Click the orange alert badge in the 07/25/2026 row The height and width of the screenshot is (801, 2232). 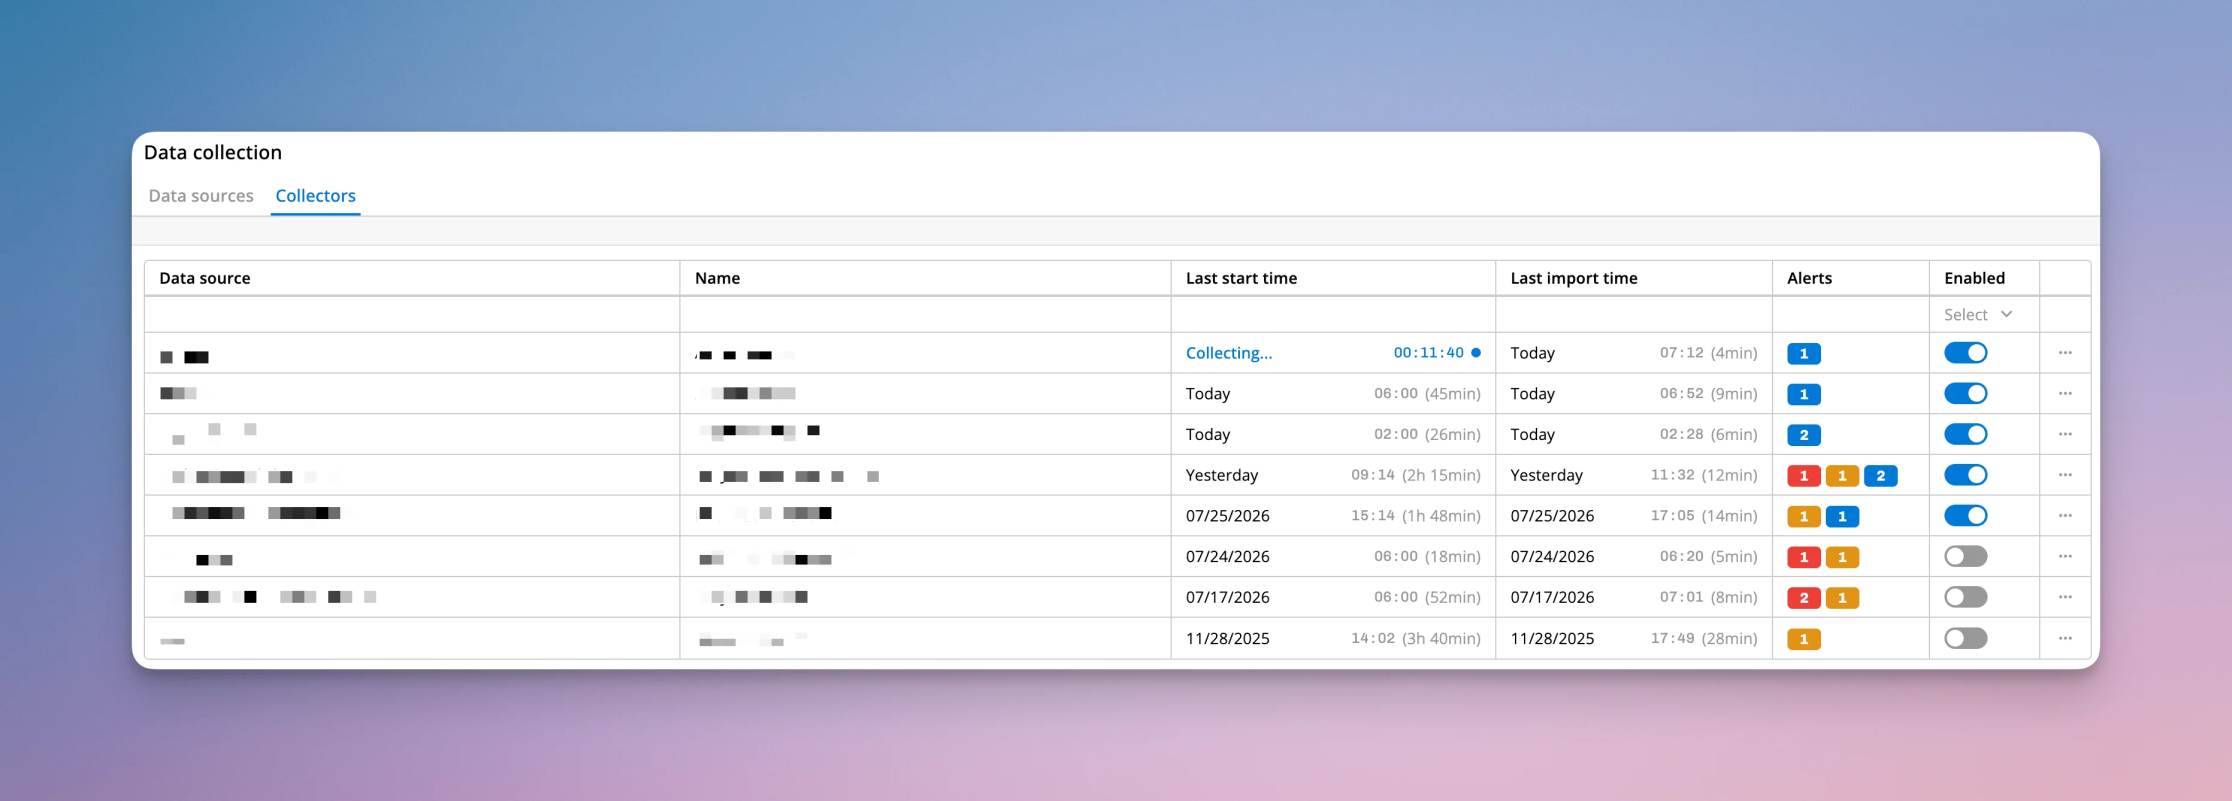[1804, 517]
